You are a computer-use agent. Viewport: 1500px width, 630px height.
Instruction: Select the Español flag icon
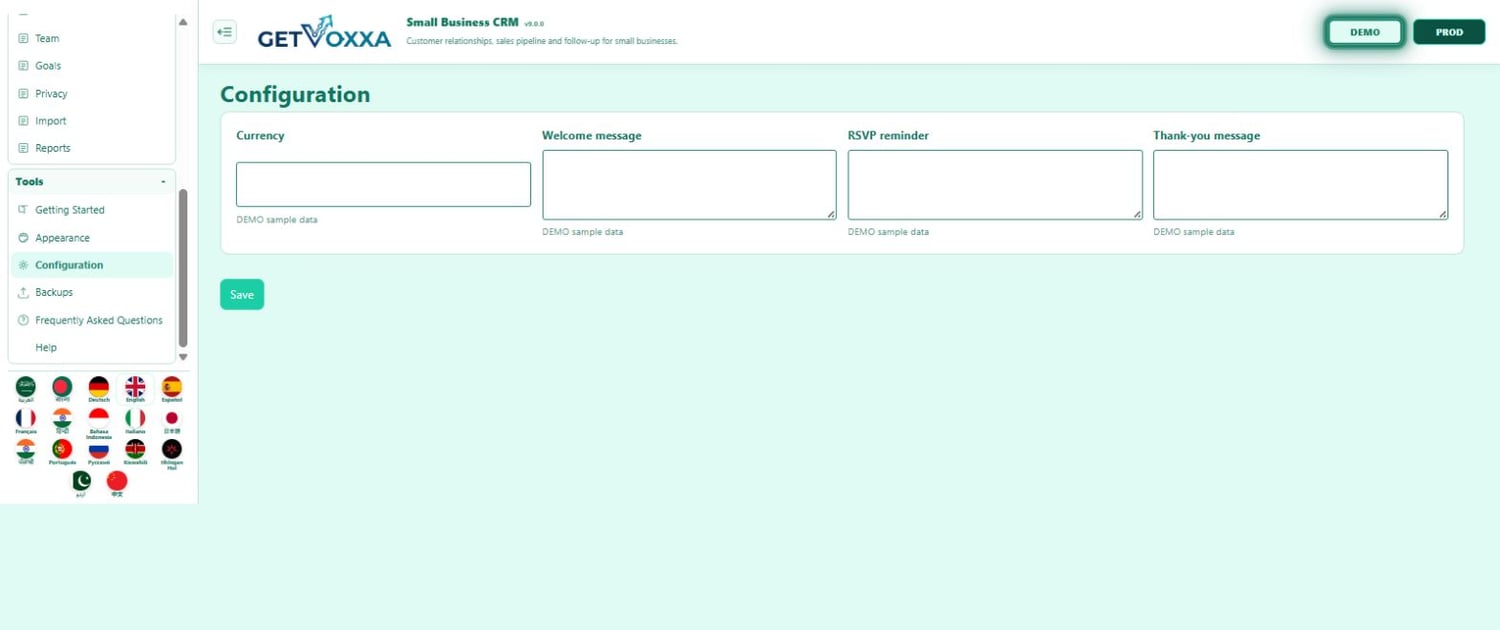click(172, 389)
